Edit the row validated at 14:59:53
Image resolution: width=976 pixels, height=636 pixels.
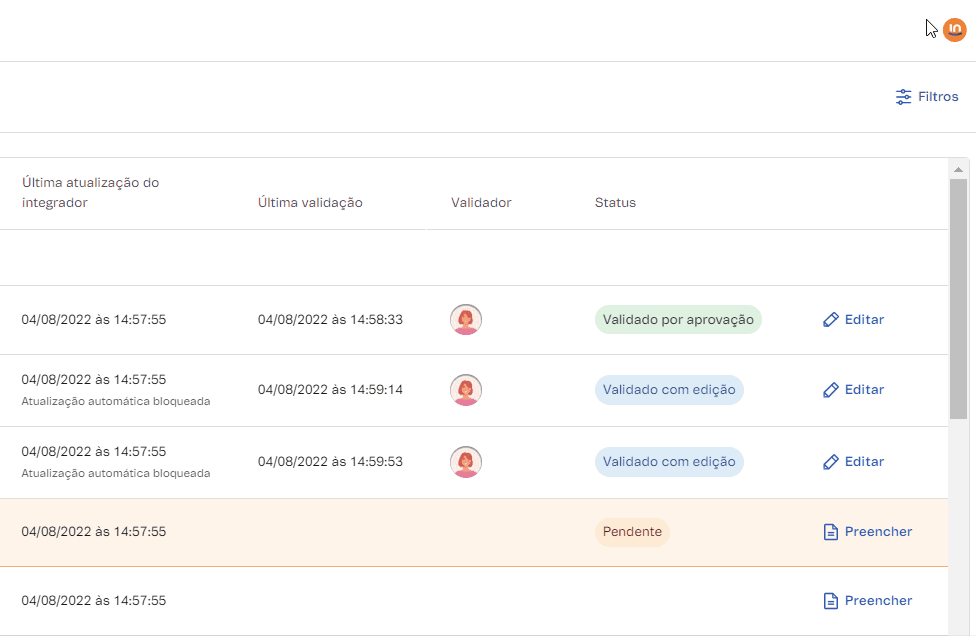(x=853, y=462)
